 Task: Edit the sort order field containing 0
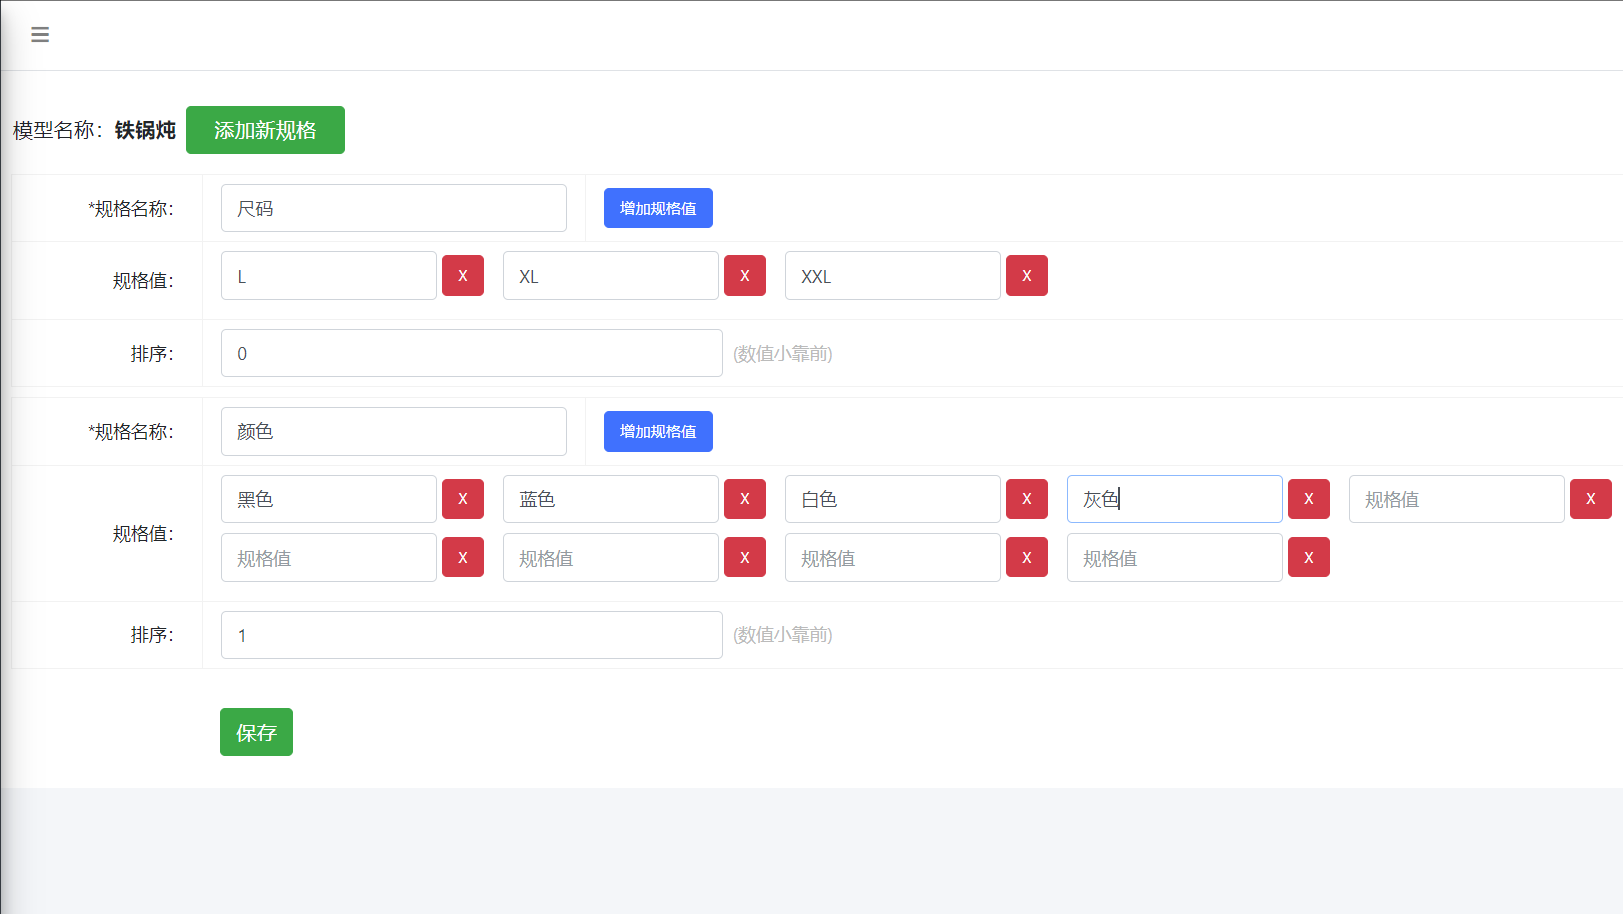click(471, 353)
